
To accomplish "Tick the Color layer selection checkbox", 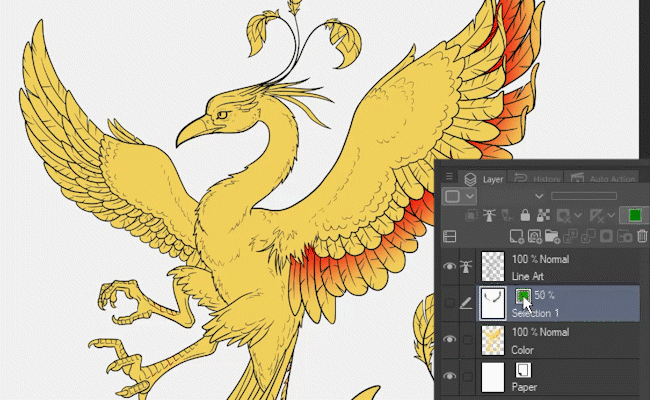I will click(x=467, y=340).
